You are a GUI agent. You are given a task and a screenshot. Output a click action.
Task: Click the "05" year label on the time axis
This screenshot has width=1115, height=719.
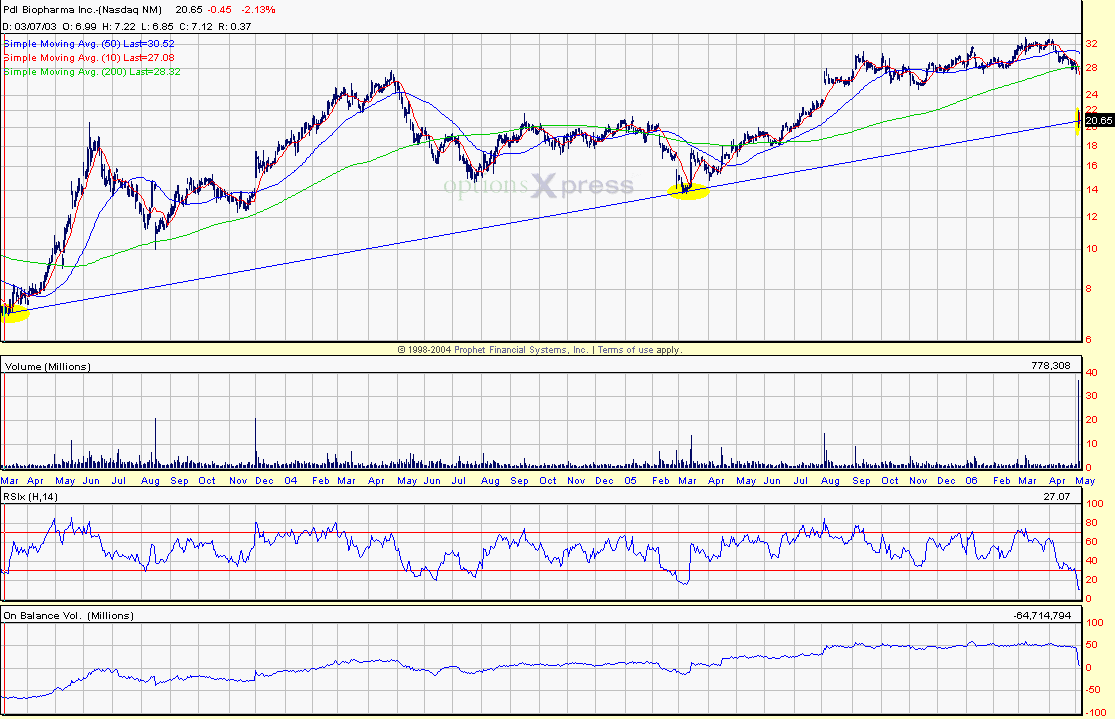tap(631, 481)
